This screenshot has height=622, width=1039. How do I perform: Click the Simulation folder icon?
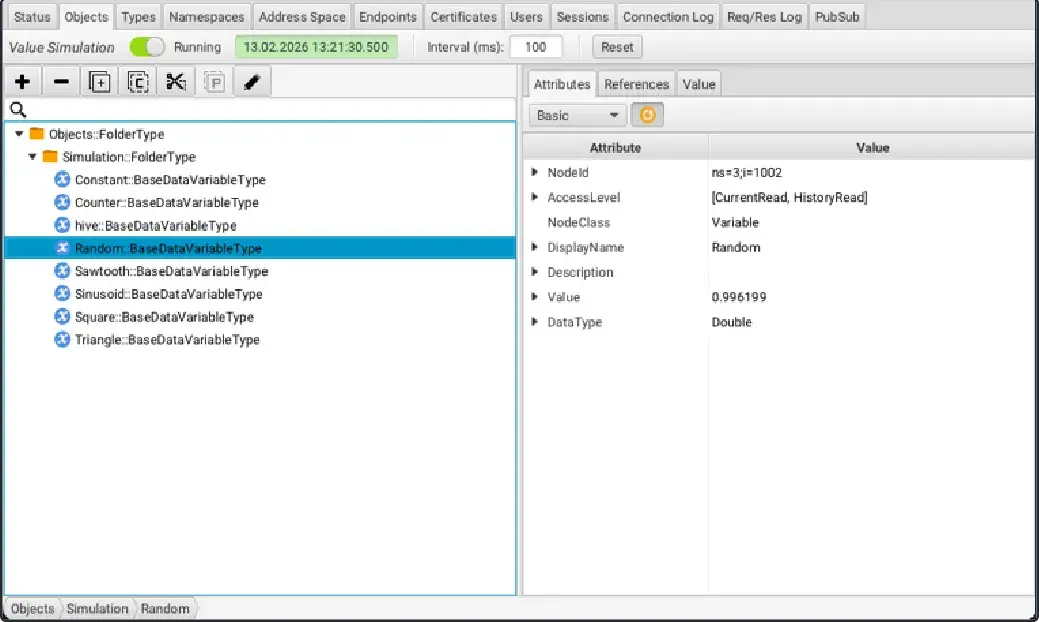coord(50,156)
